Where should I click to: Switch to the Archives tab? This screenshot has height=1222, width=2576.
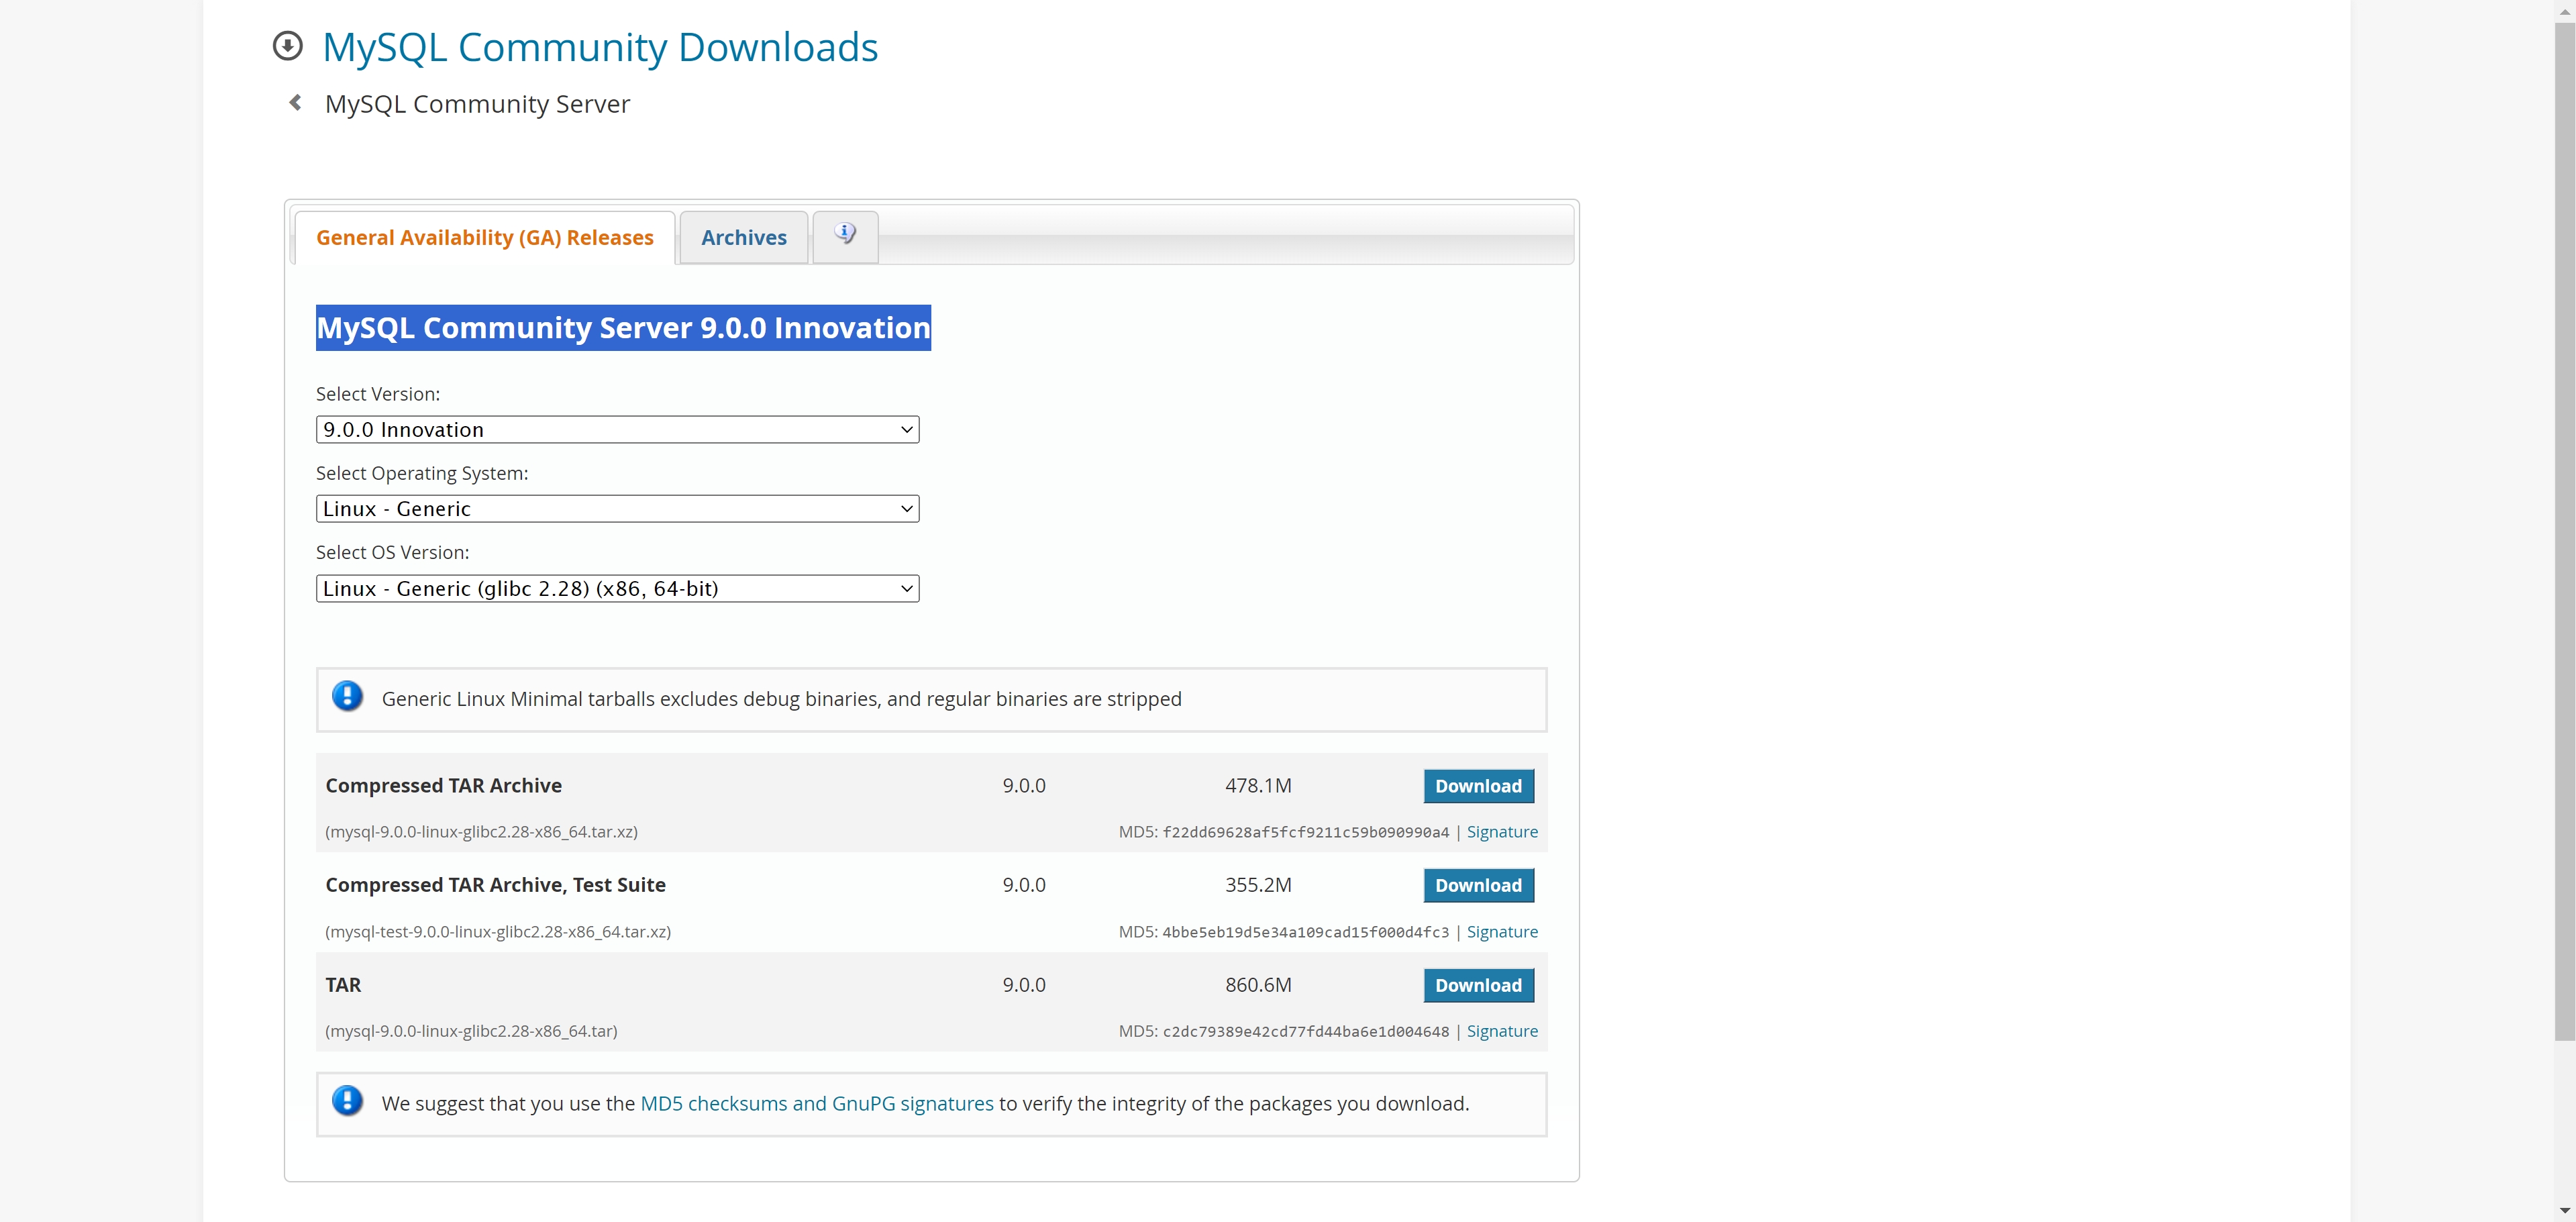[x=743, y=238]
